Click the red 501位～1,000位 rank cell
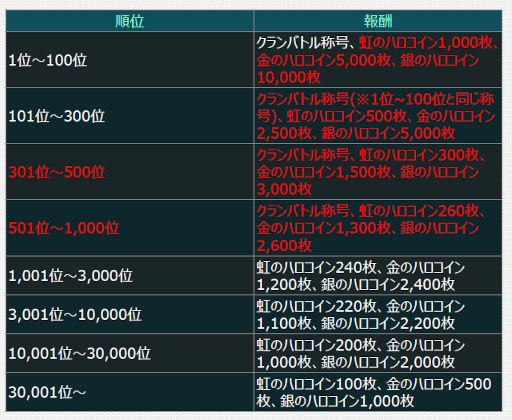The image size is (512, 420). pos(130,228)
